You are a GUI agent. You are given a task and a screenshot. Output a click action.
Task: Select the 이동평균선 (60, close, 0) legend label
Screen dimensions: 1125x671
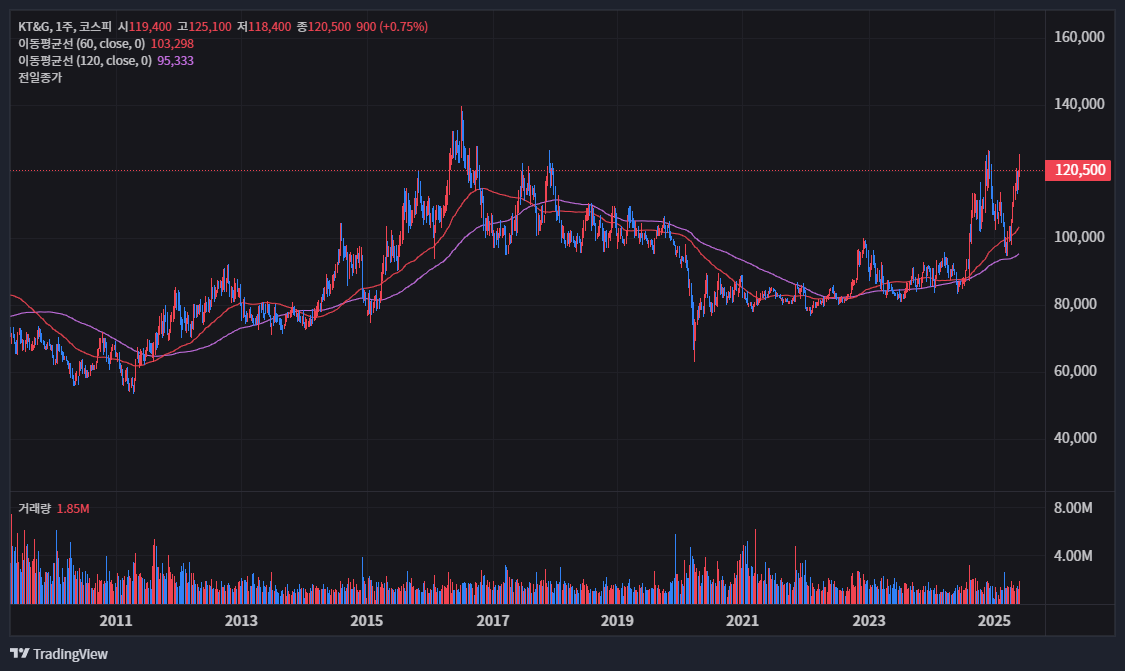(x=82, y=44)
